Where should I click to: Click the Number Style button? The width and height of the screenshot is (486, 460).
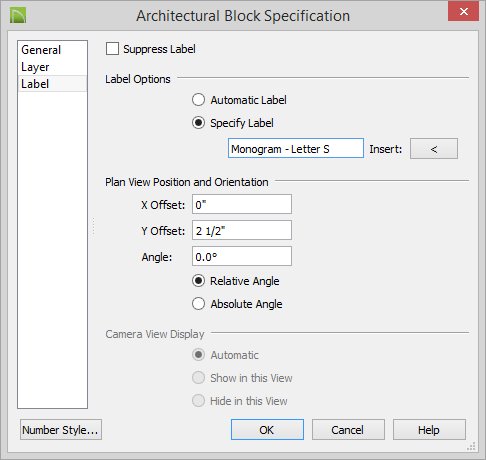click(61, 430)
